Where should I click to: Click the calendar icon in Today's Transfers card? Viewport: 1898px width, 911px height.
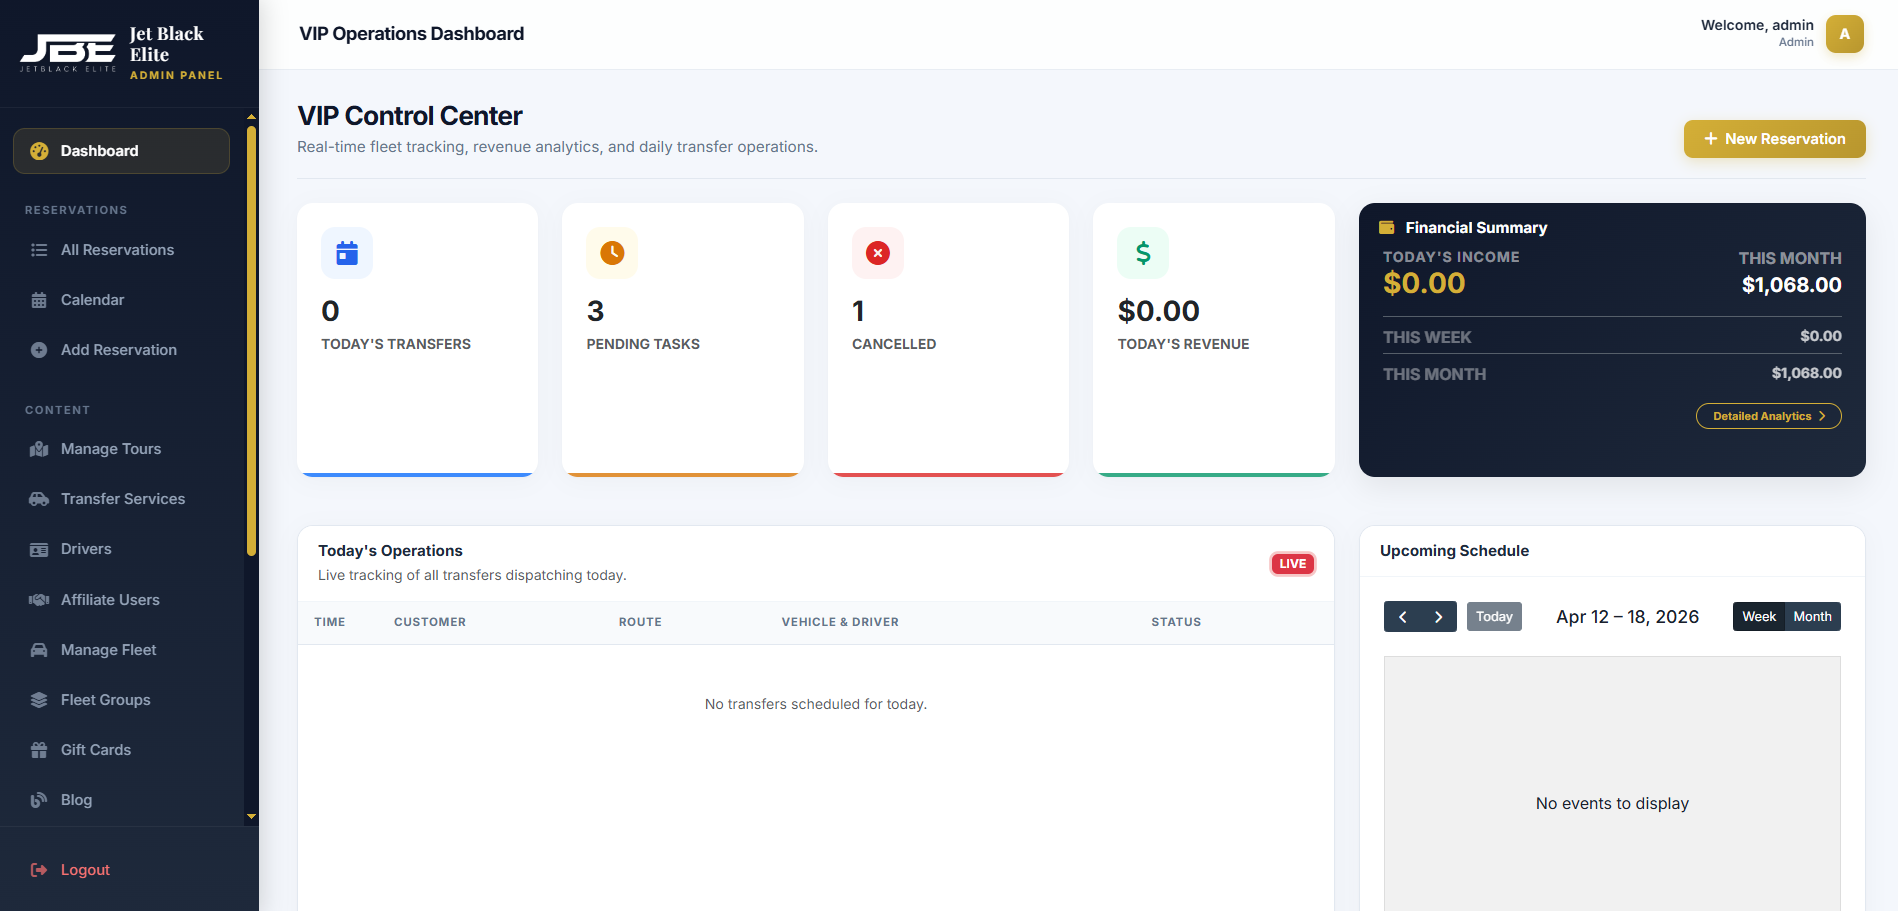[346, 253]
